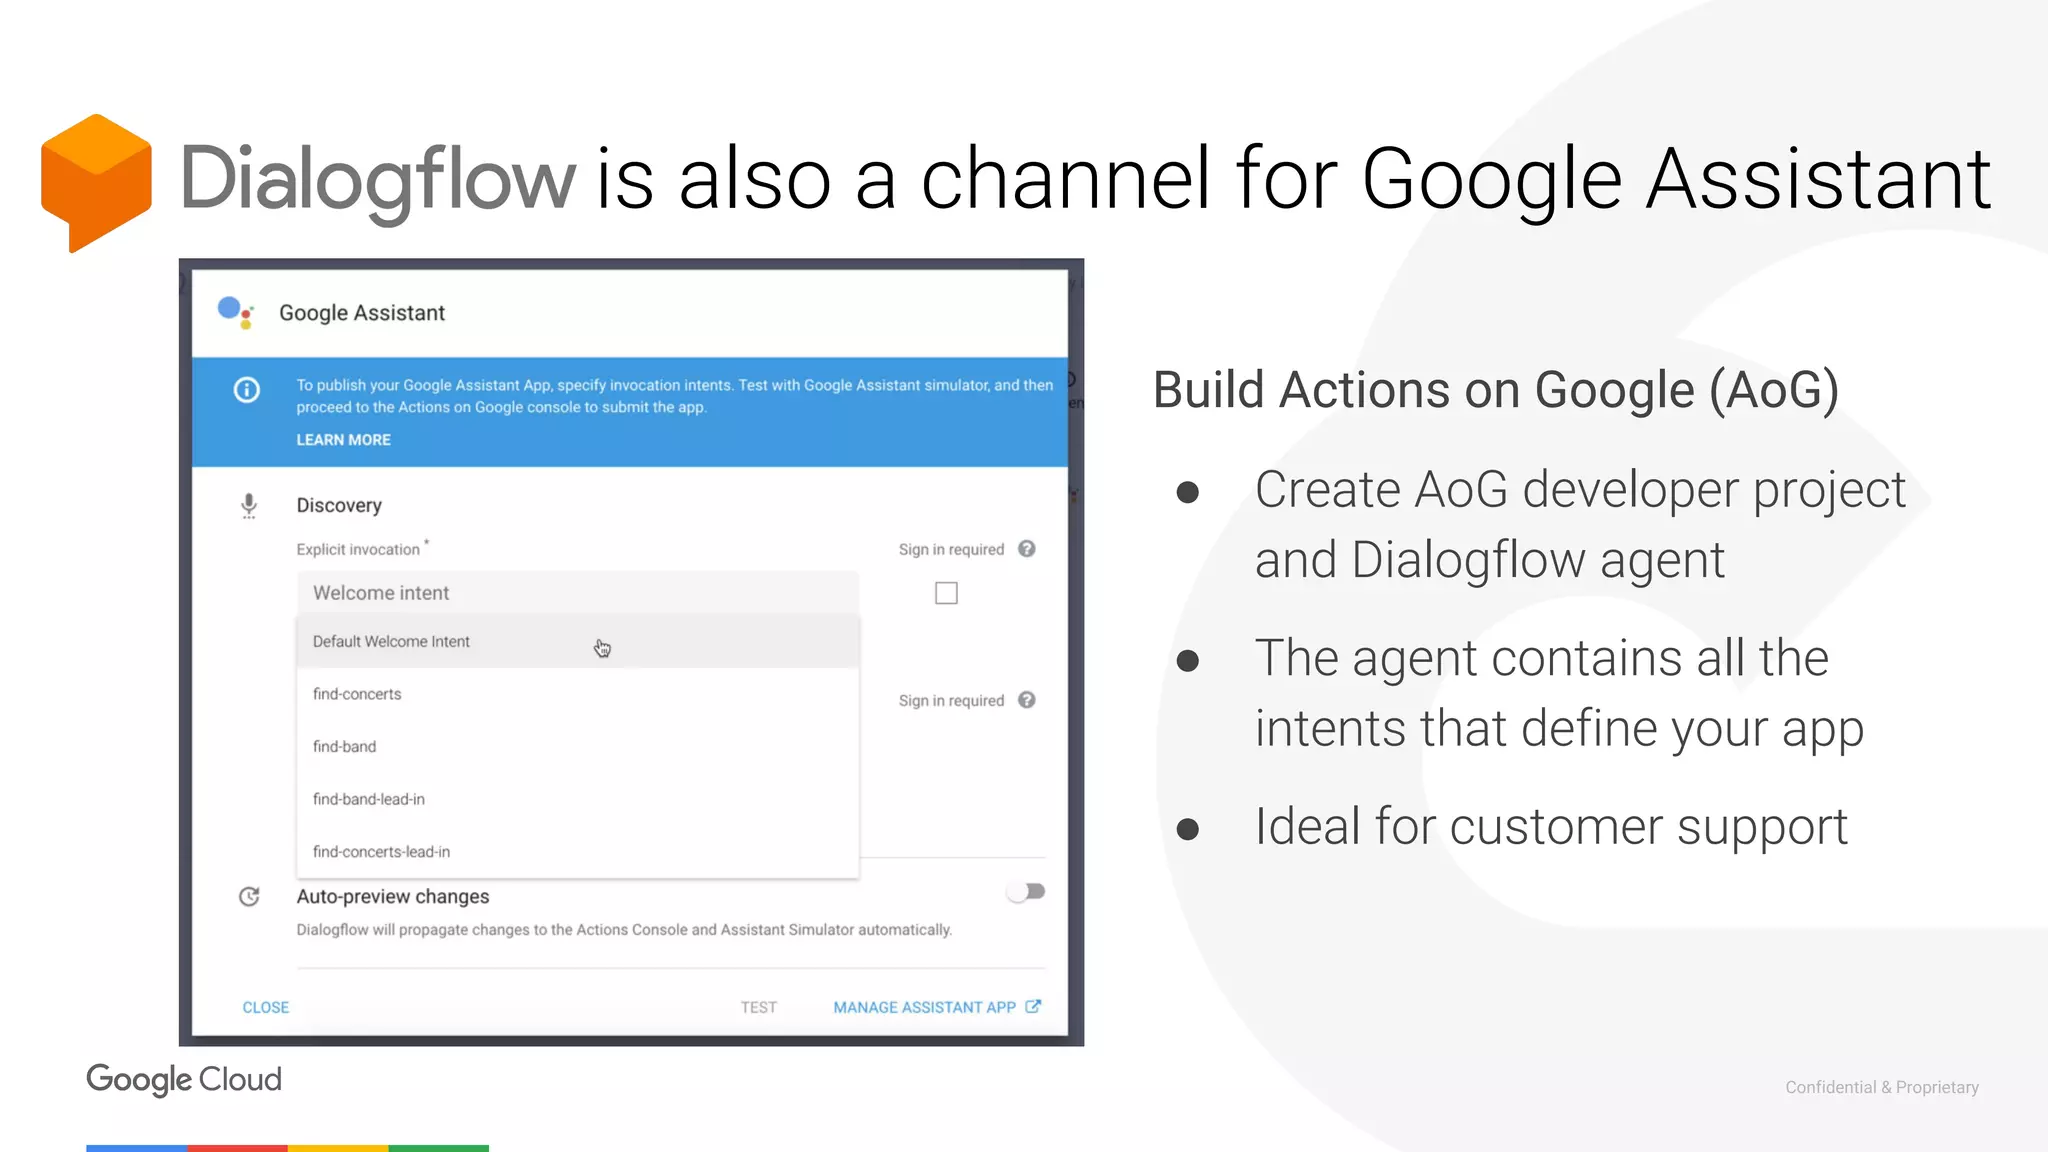Tick the Sign in required checkbox

coord(946,593)
